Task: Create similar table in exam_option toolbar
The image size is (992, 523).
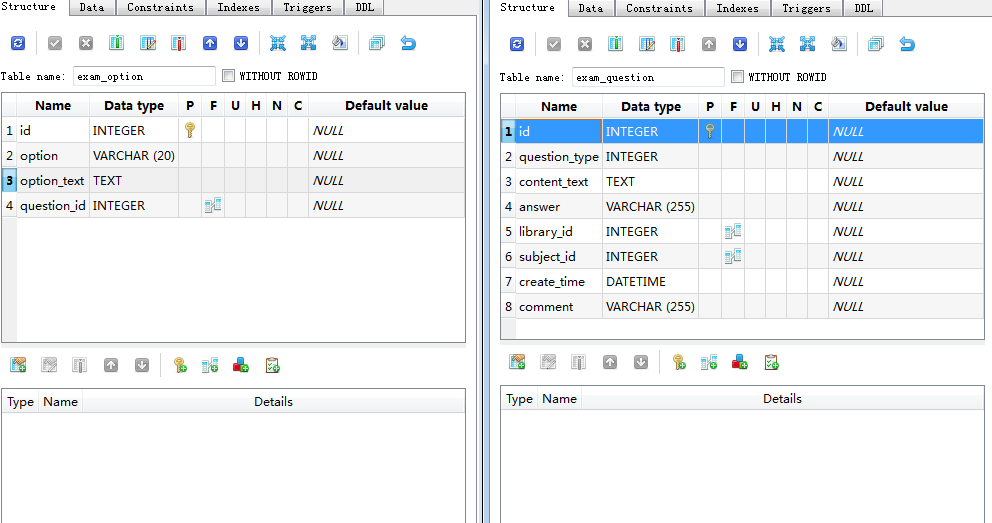Action: [x=377, y=43]
